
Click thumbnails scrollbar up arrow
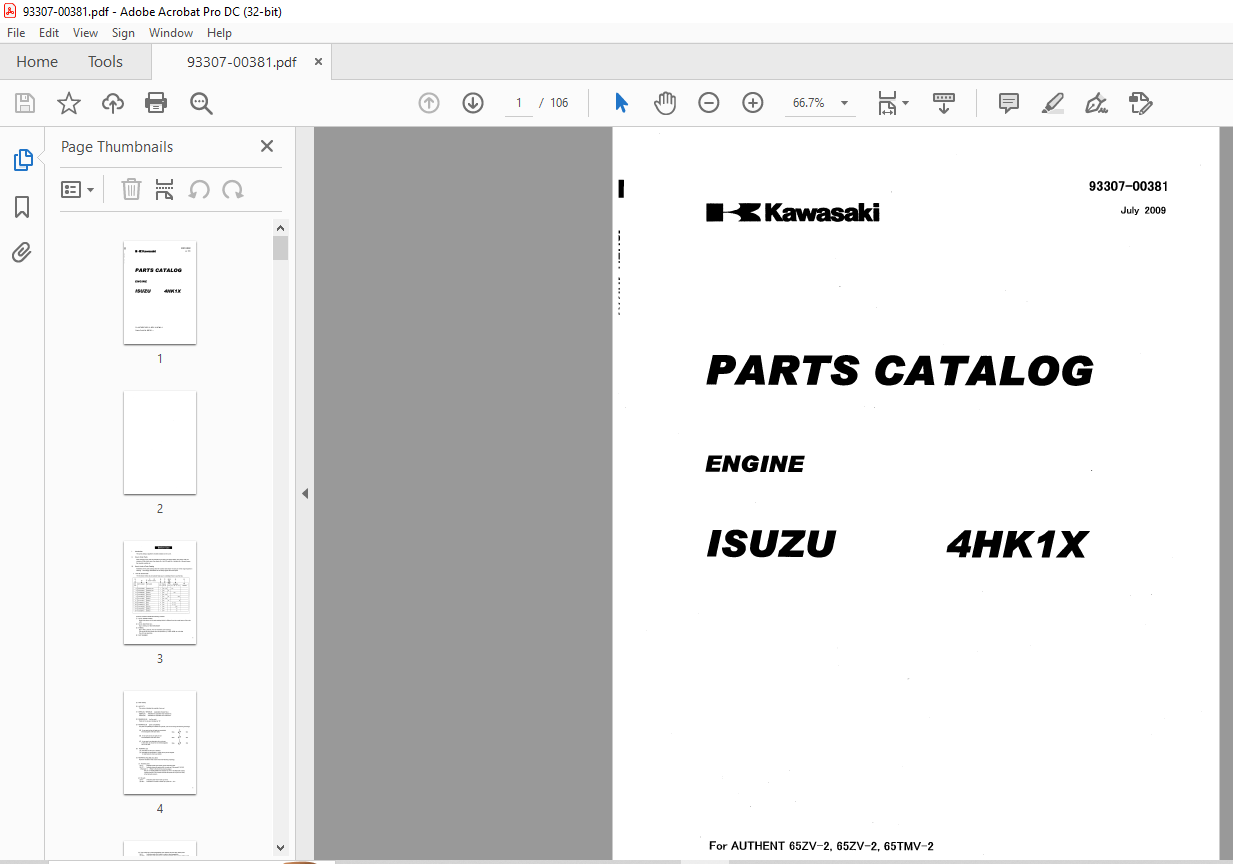[x=281, y=228]
